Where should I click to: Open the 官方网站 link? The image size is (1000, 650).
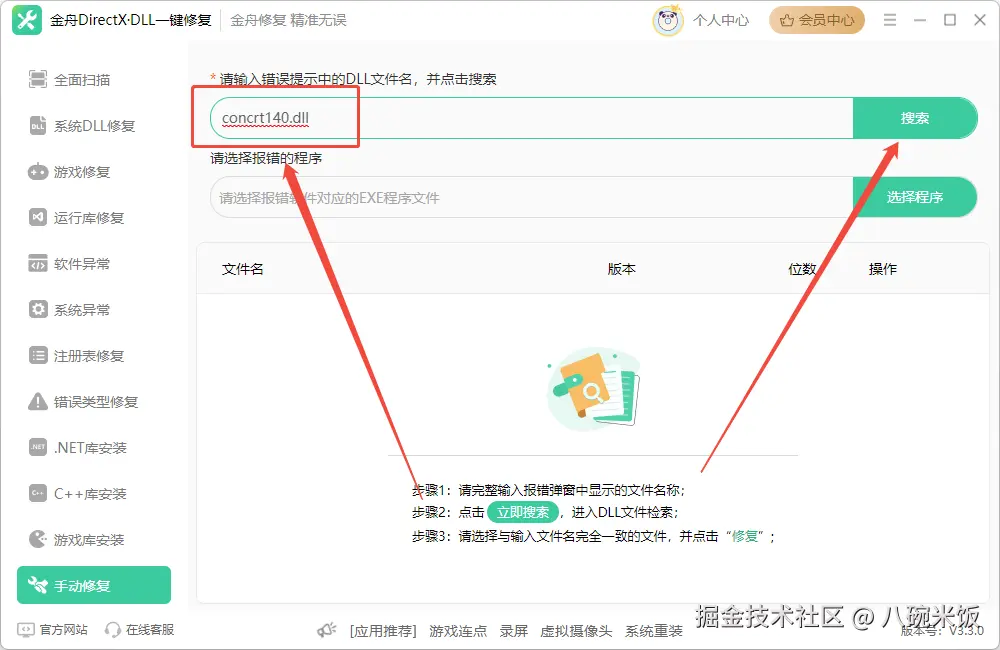click(x=64, y=630)
